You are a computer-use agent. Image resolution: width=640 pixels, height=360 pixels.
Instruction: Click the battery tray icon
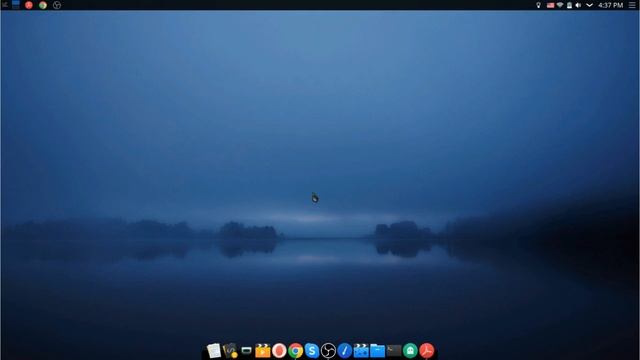569,5
